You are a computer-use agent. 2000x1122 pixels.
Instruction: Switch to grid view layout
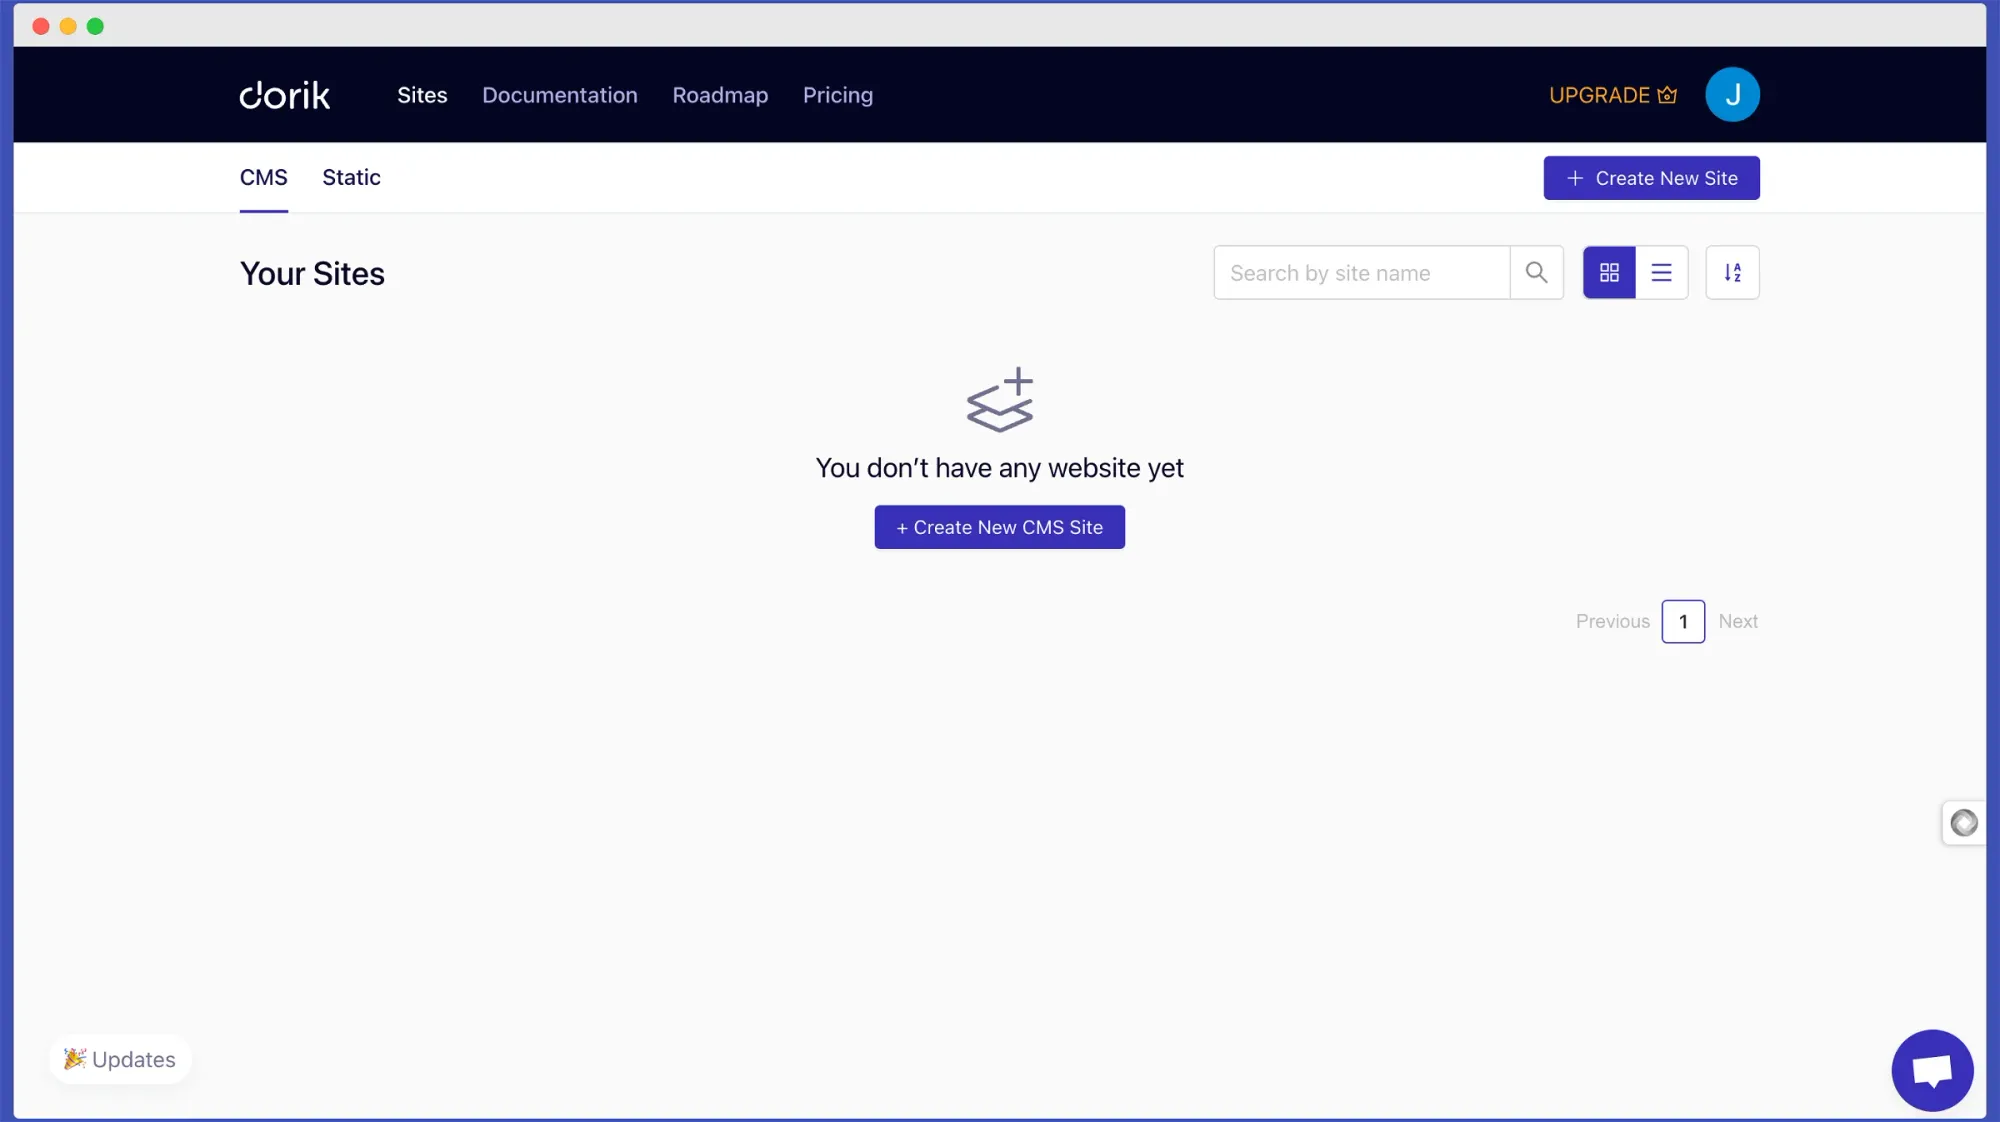[x=1609, y=272]
